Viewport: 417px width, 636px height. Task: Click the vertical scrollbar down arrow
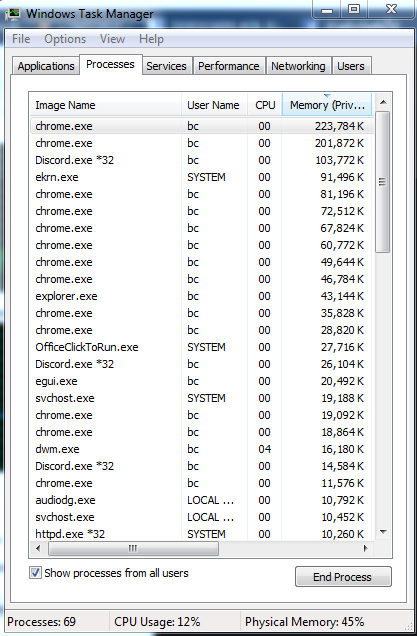tap(383, 531)
